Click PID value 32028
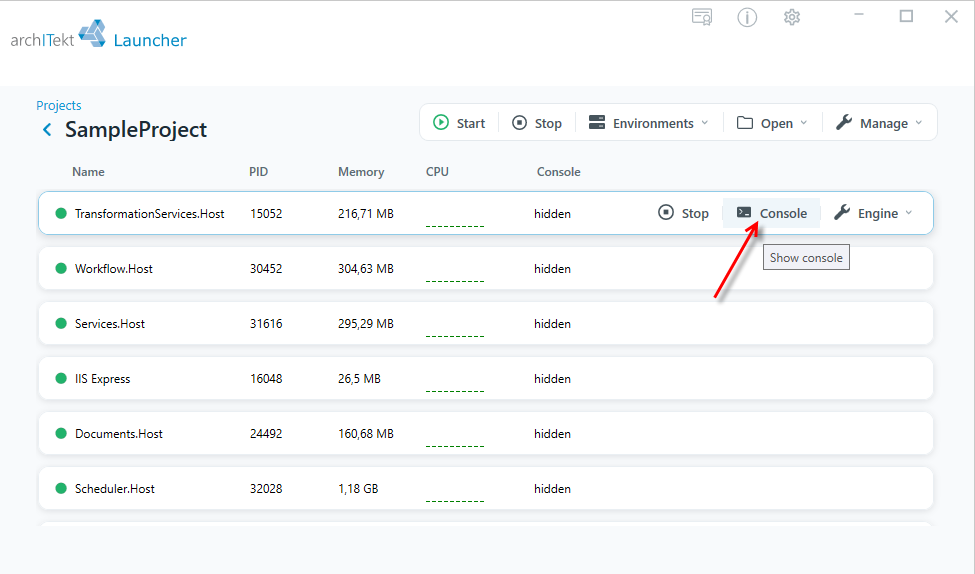 266,489
